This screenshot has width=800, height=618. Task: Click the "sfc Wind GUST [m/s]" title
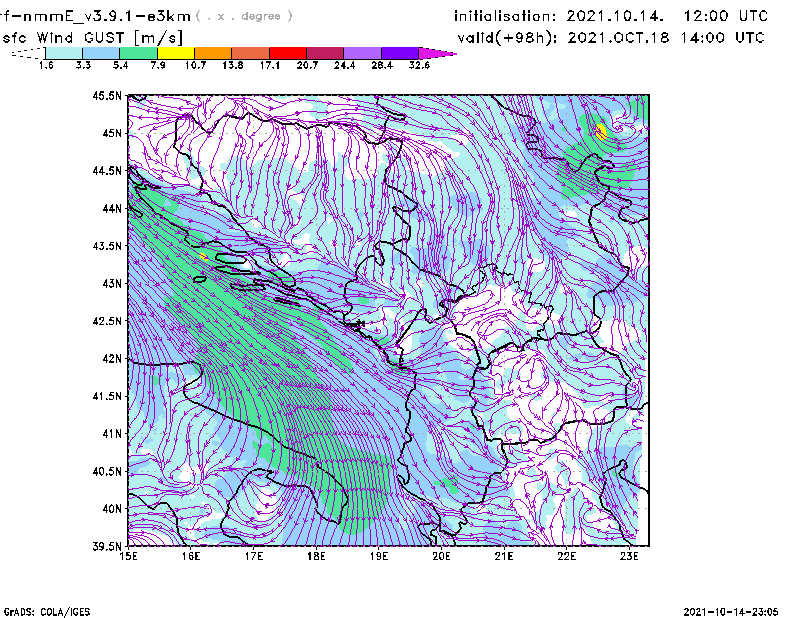(x=92, y=38)
